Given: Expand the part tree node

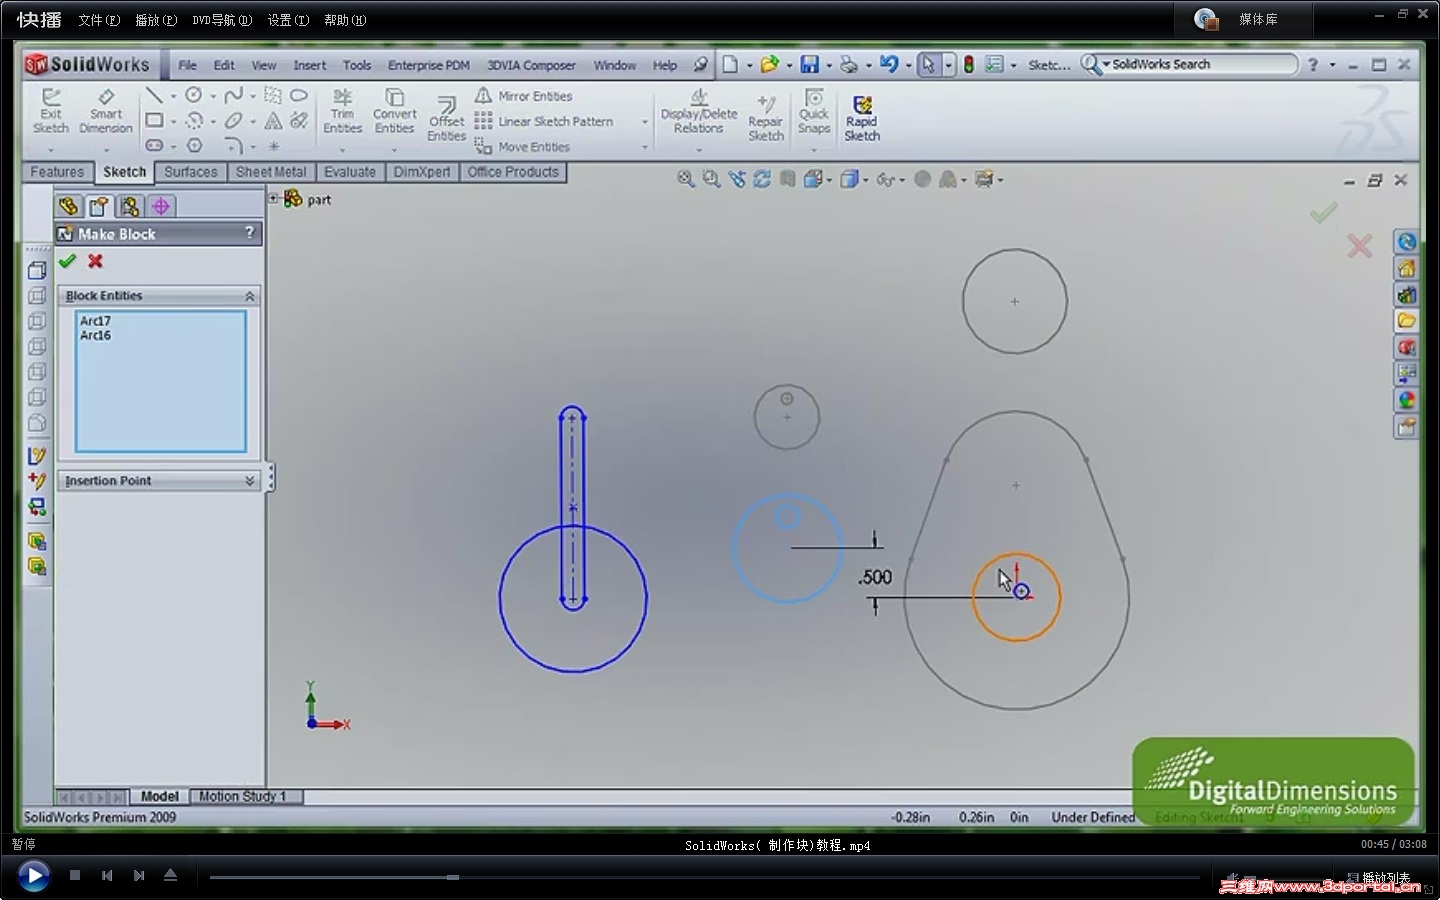Looking at the screenshot, I should coord(273,198).
